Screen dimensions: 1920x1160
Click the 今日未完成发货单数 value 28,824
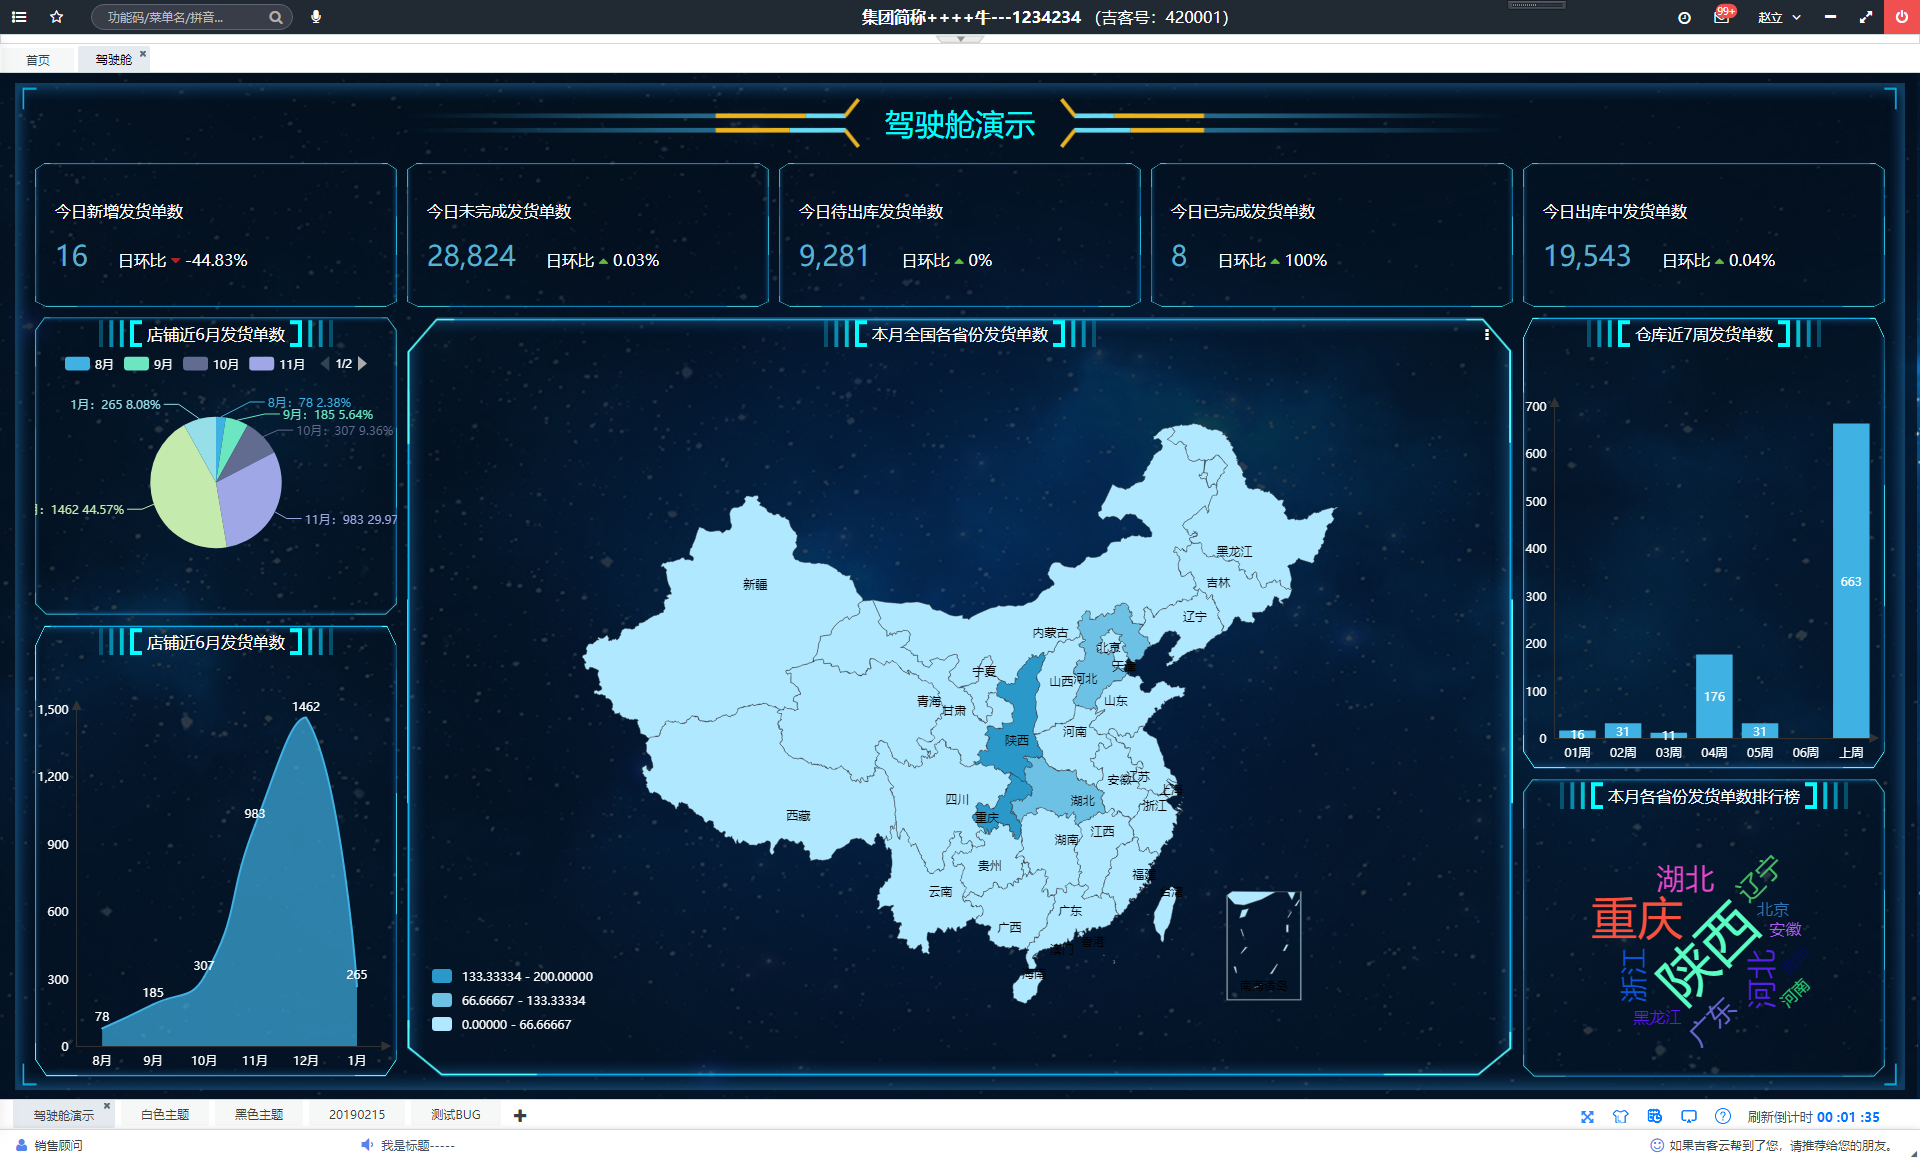(471, 257)
